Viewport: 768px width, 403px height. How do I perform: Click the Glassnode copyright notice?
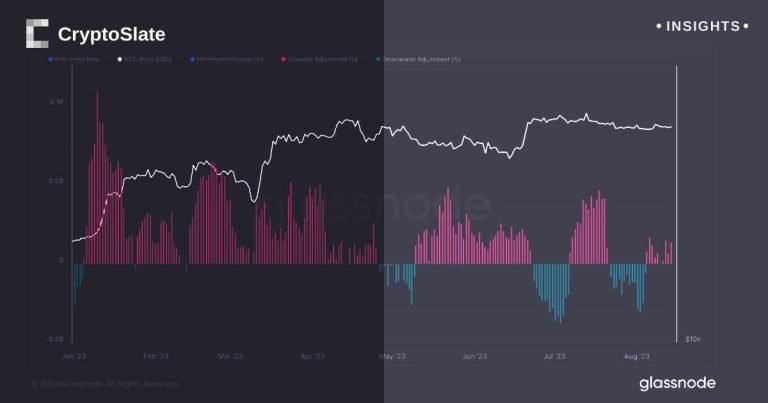[x=105, y=383]
